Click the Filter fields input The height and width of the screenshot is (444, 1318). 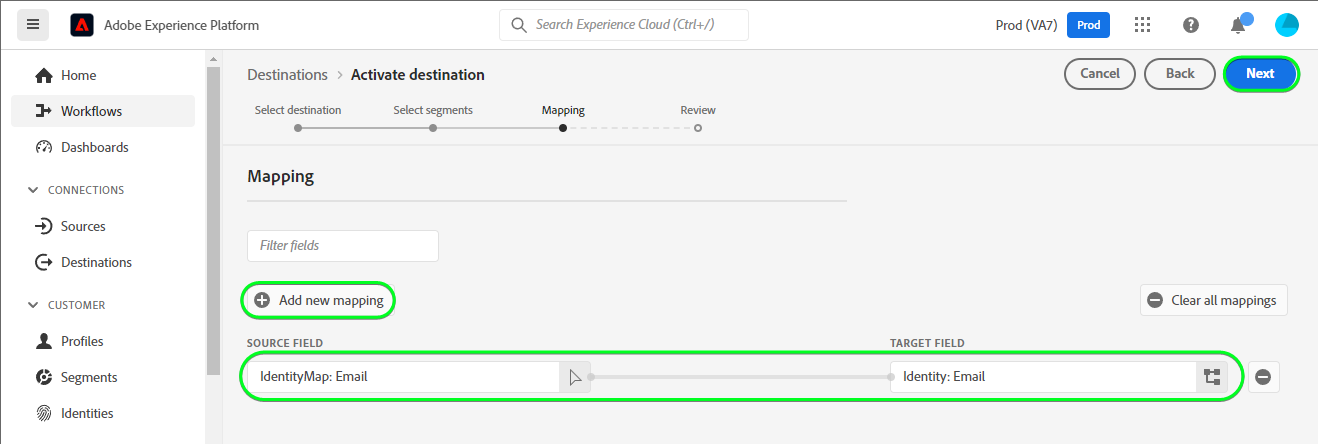(x=342, y=245)
